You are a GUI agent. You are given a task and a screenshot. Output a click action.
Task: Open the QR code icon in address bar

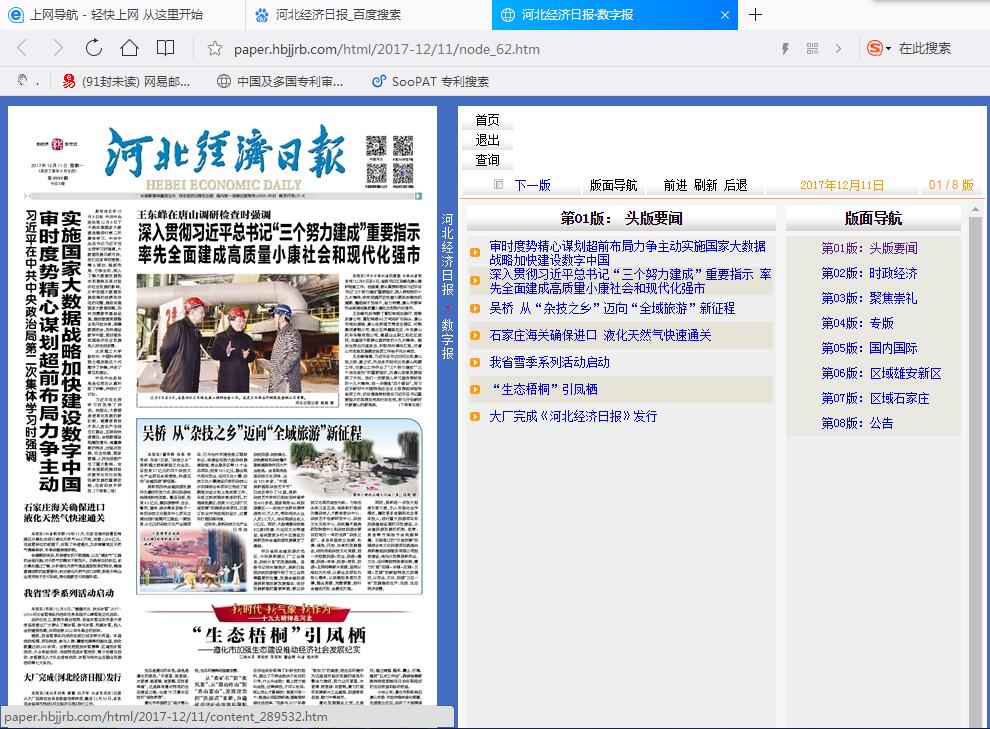812,49
